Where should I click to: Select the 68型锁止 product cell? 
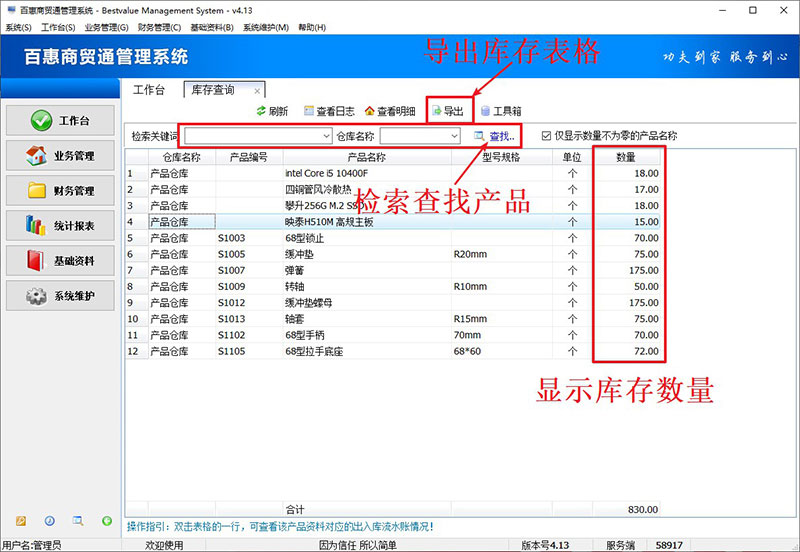(x=367, y=238)
